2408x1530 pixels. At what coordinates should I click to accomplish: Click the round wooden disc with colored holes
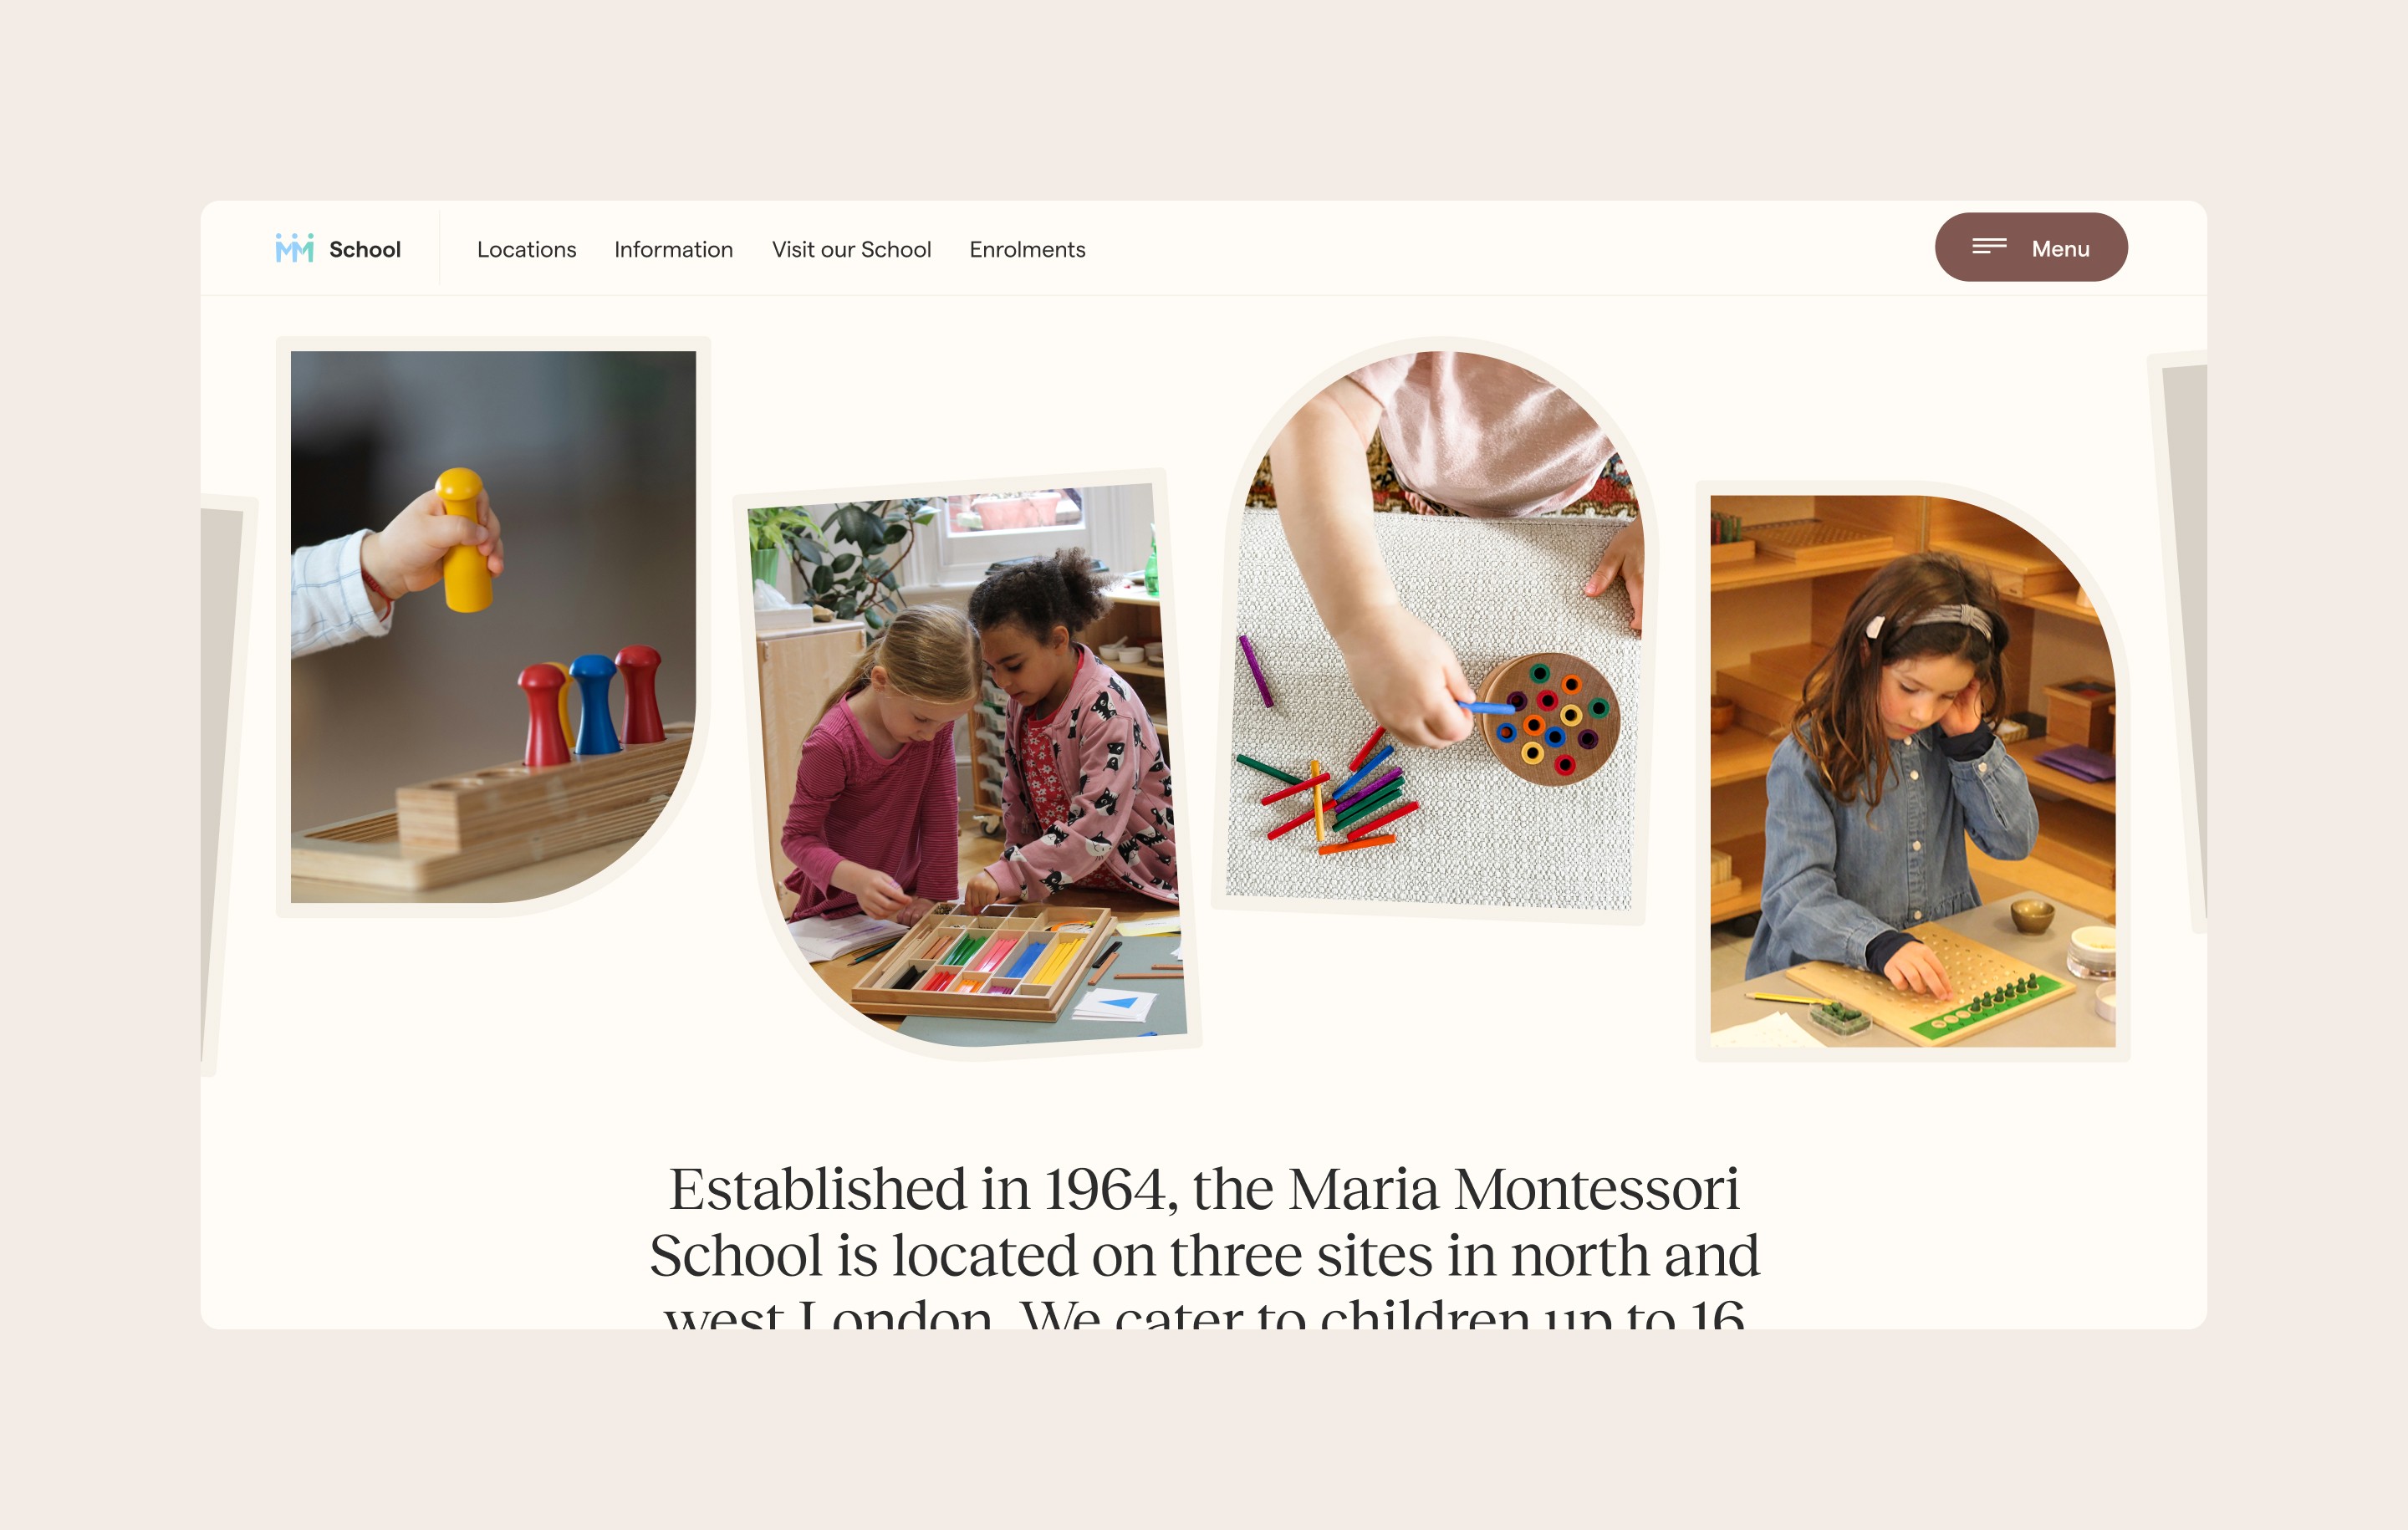pyautogui.click(x=1548, y=718)
